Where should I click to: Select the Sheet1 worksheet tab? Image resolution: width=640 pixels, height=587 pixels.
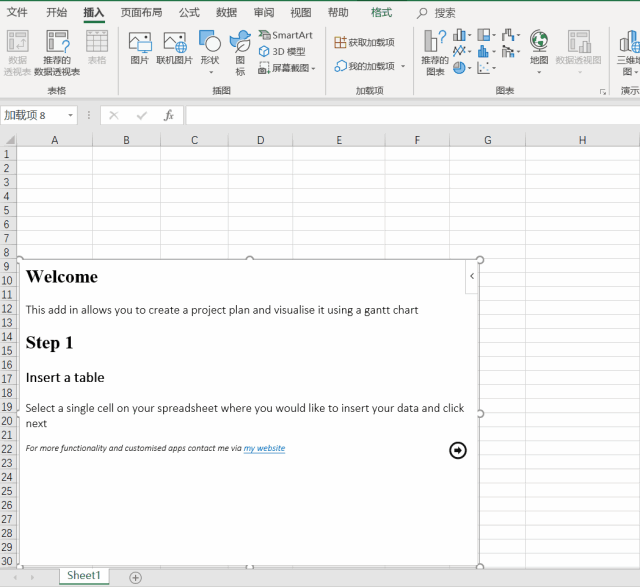coord(84,576)
